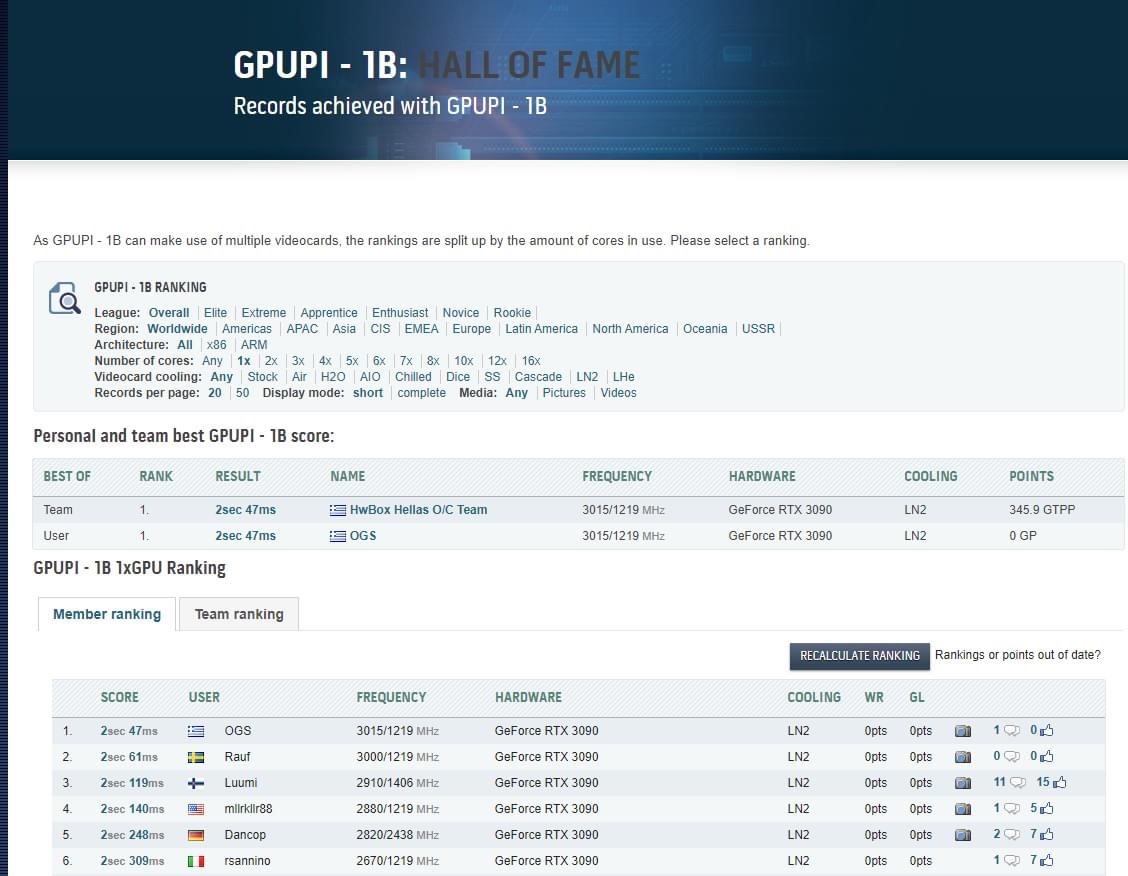Click comment bubble icon in OGS ranking row
The width and height of the screenshot is (1128, 876).
[1011, 731]
